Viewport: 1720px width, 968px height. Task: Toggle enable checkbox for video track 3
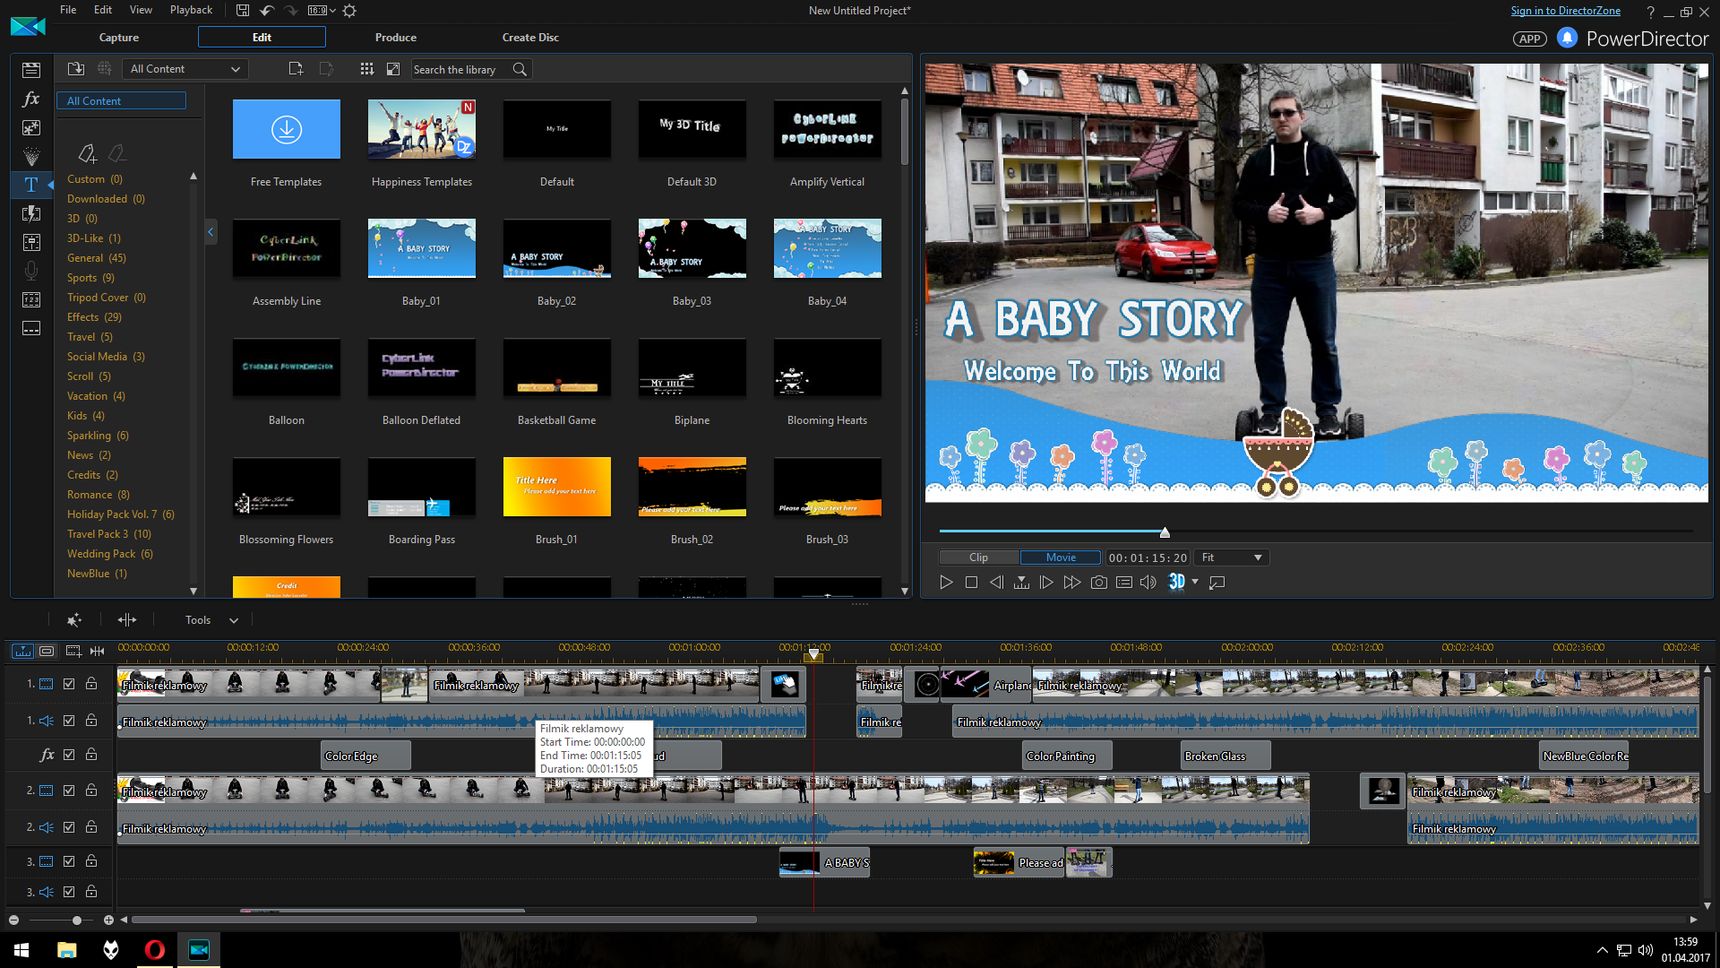[69, 861]
